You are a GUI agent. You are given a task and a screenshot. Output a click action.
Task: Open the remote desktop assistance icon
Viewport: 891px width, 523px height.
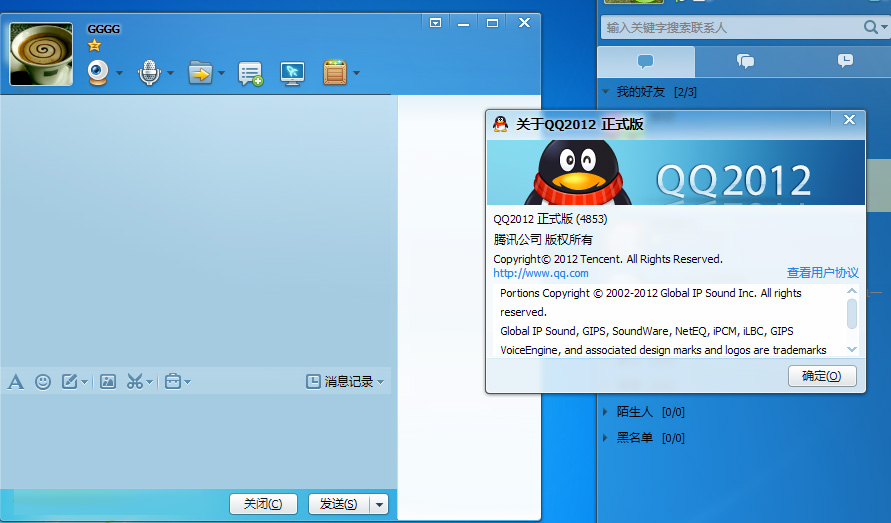point(292,73)
